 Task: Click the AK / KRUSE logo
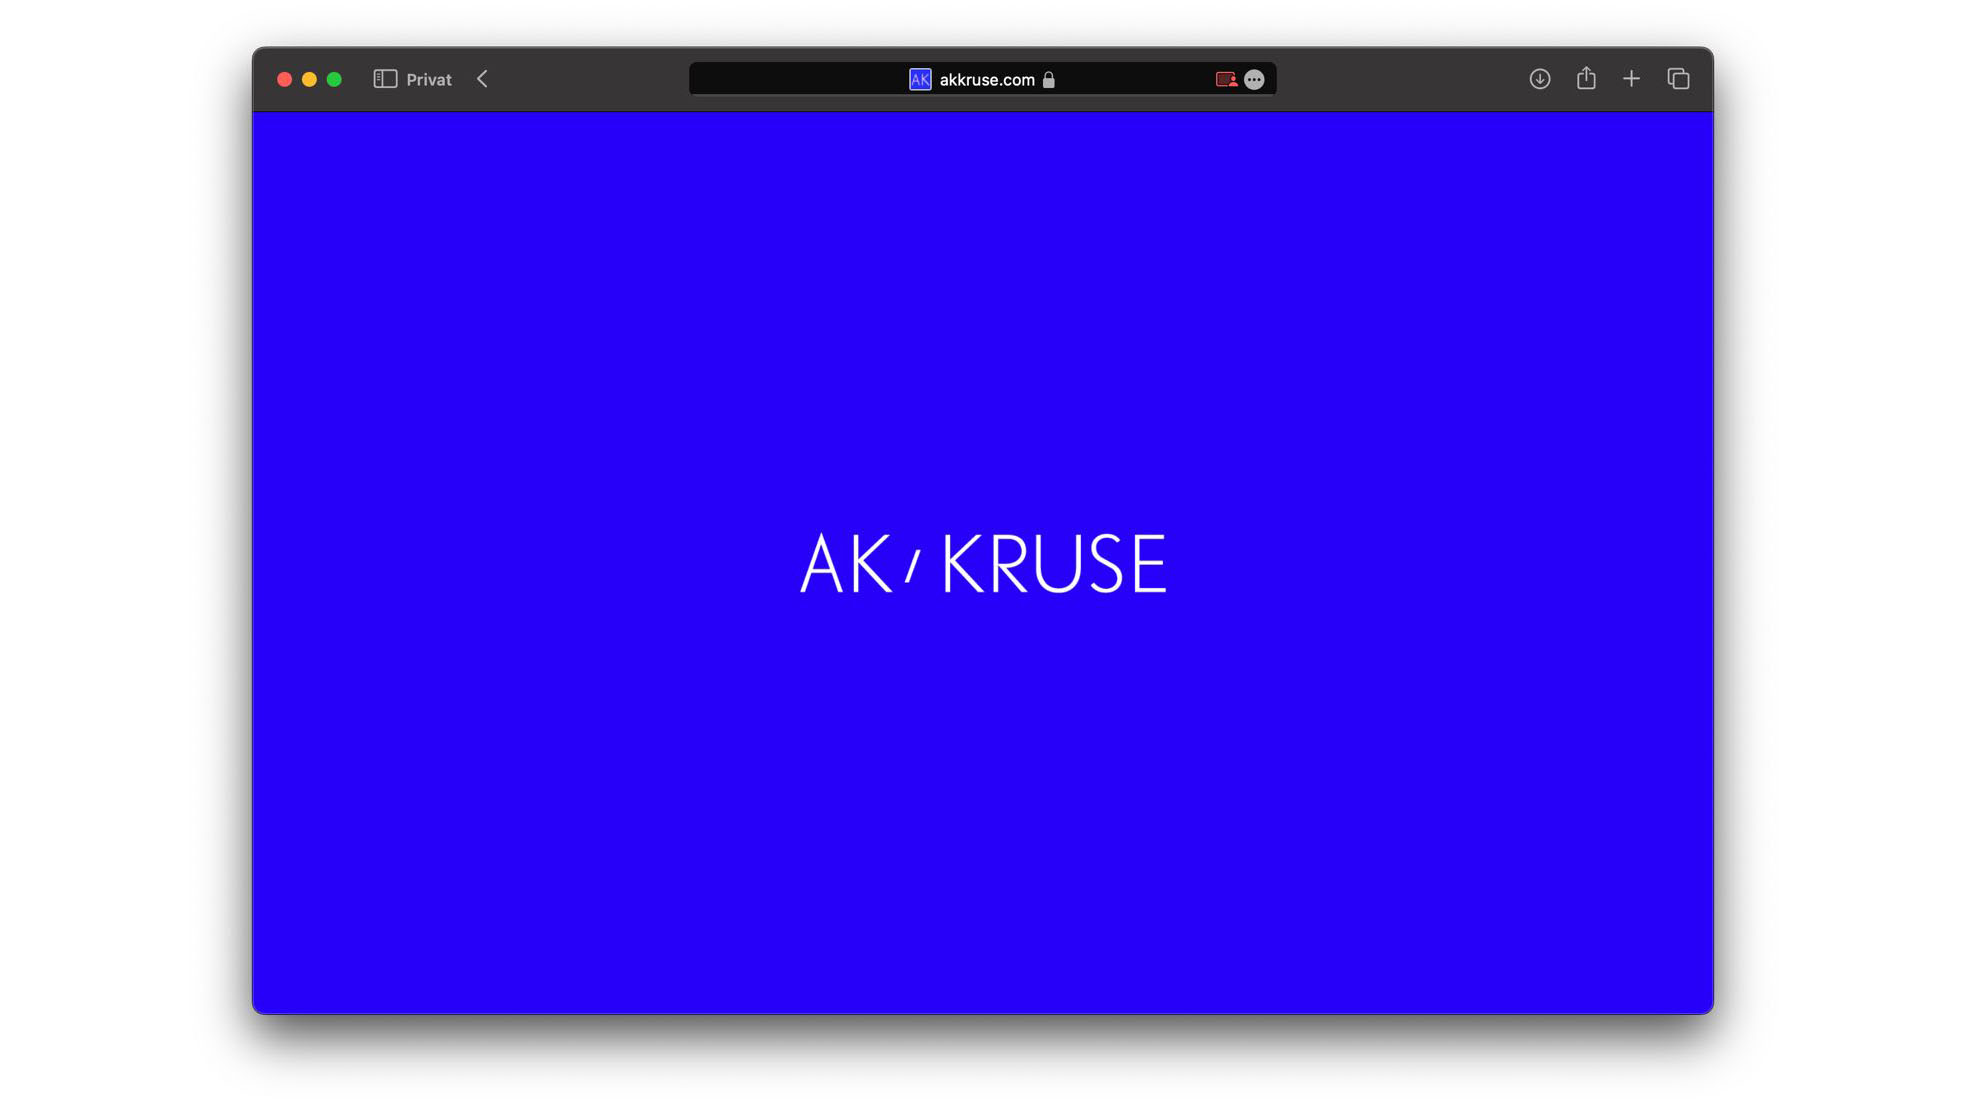(983, 564)
